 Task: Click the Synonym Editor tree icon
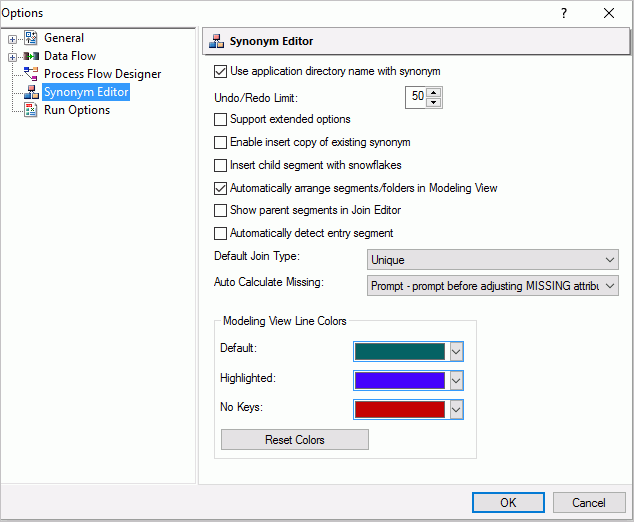coord(31,92)
